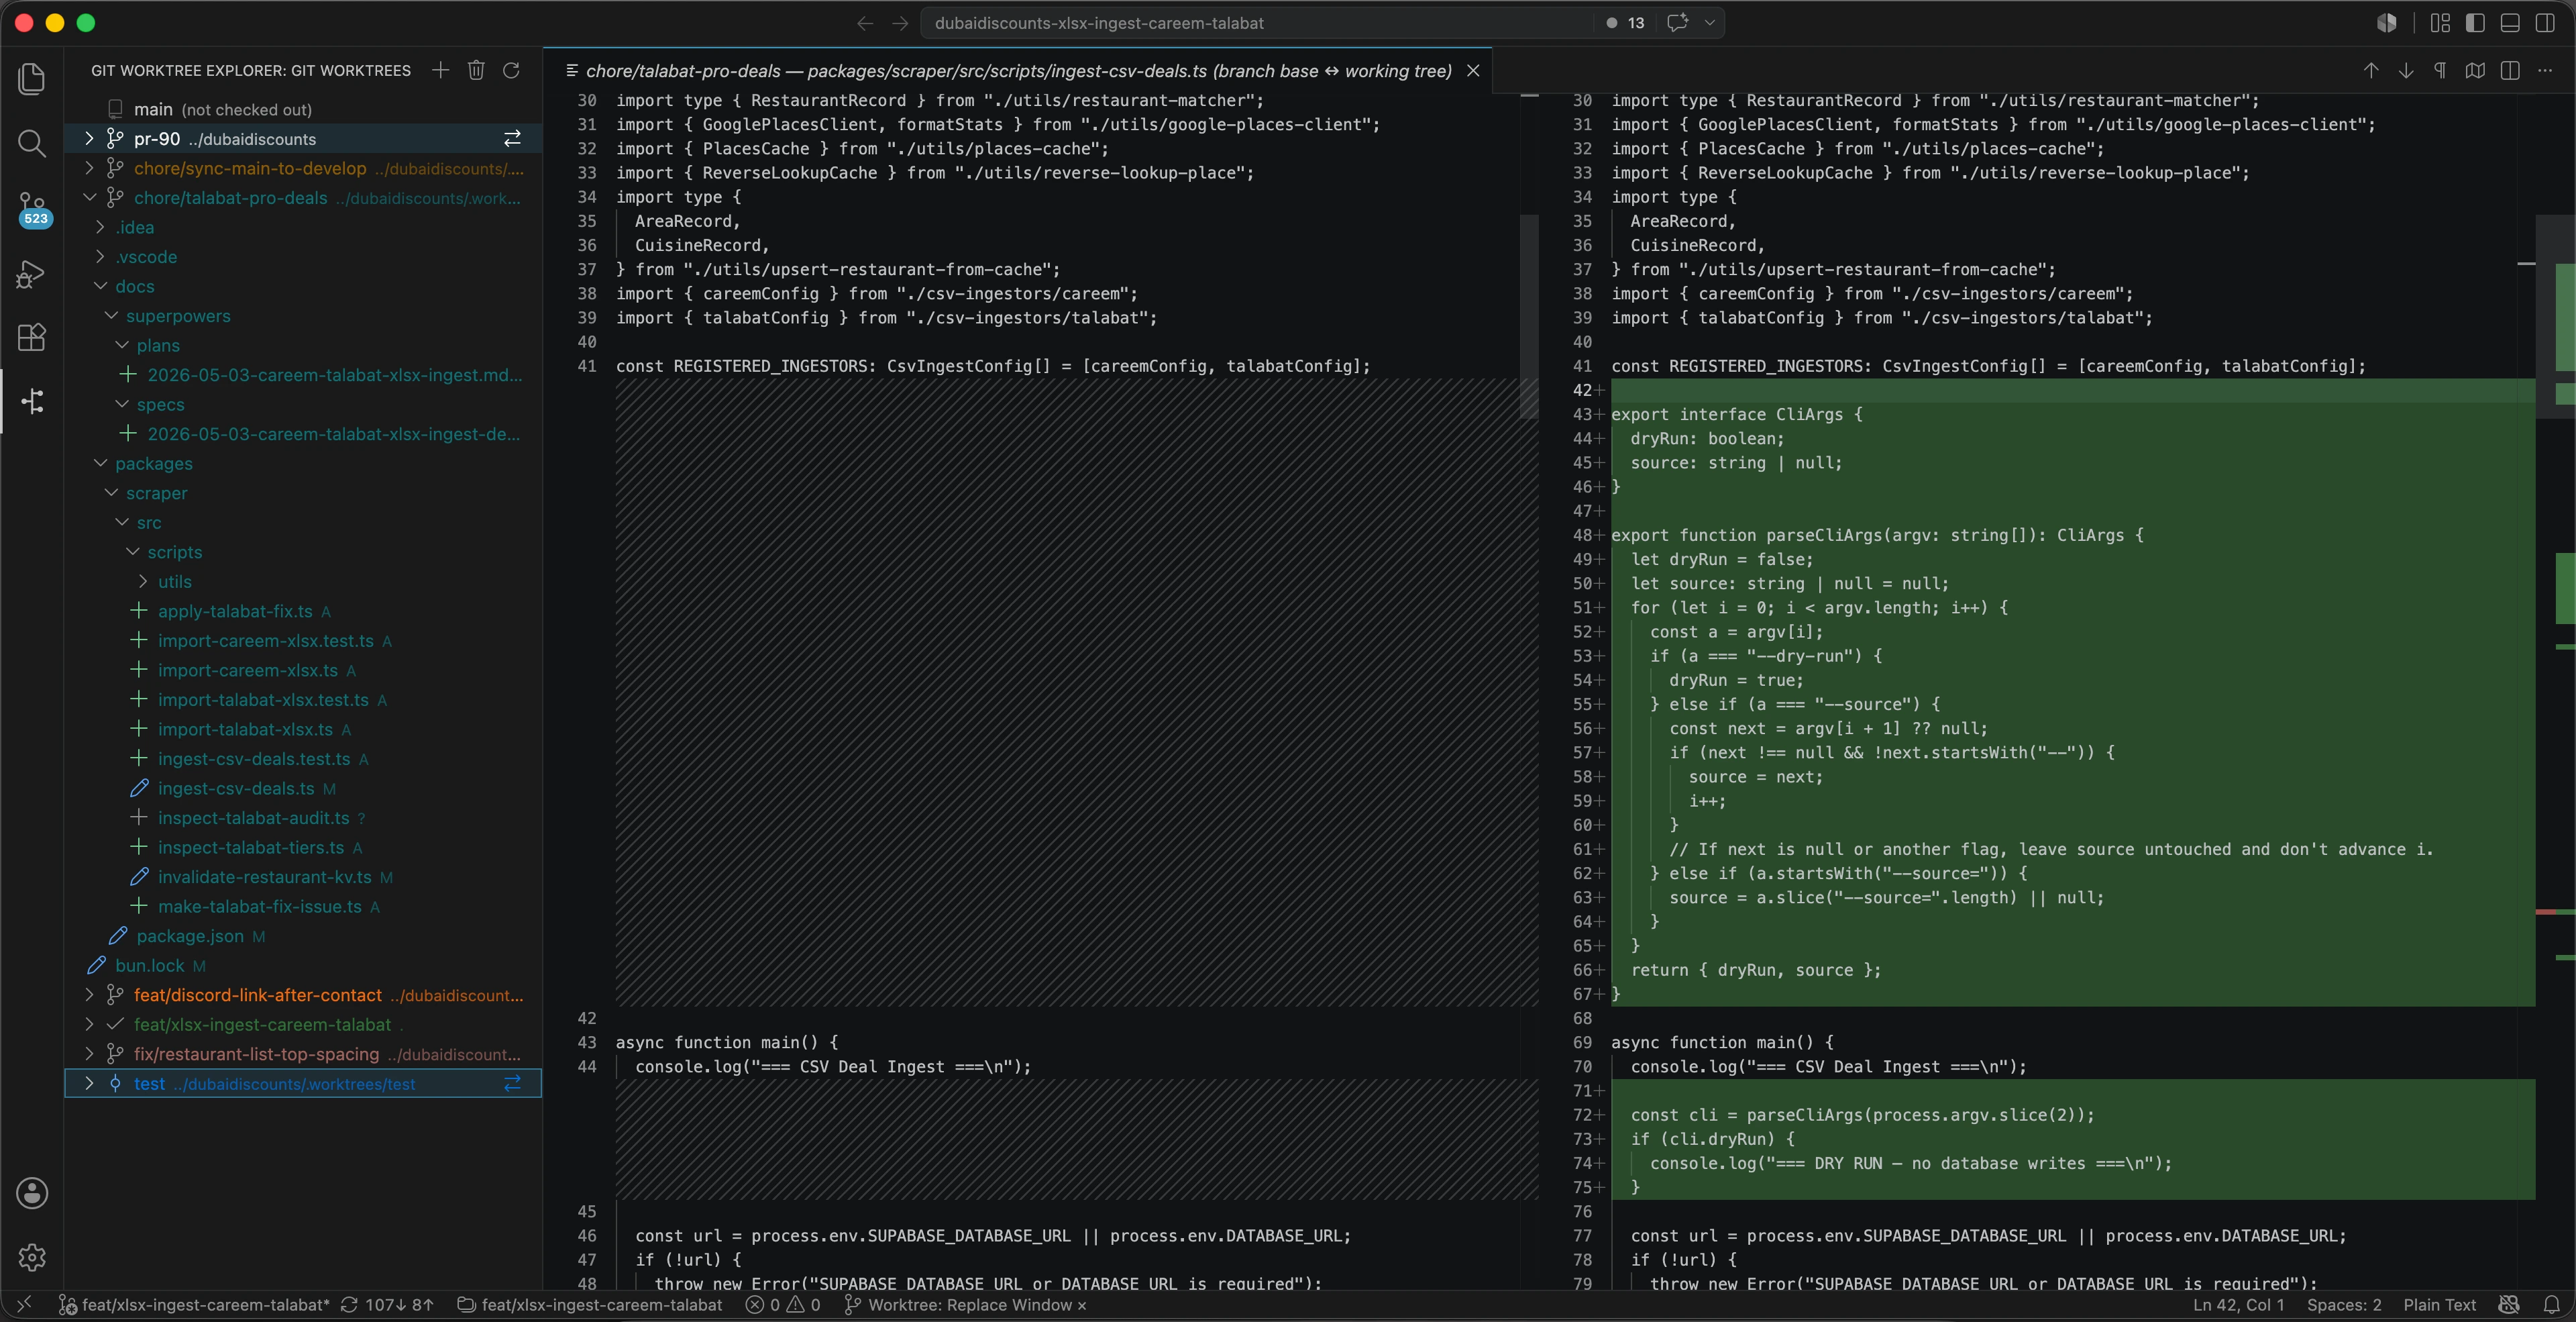Select the main (not checked out) worktree

click(x=302, y=109)
